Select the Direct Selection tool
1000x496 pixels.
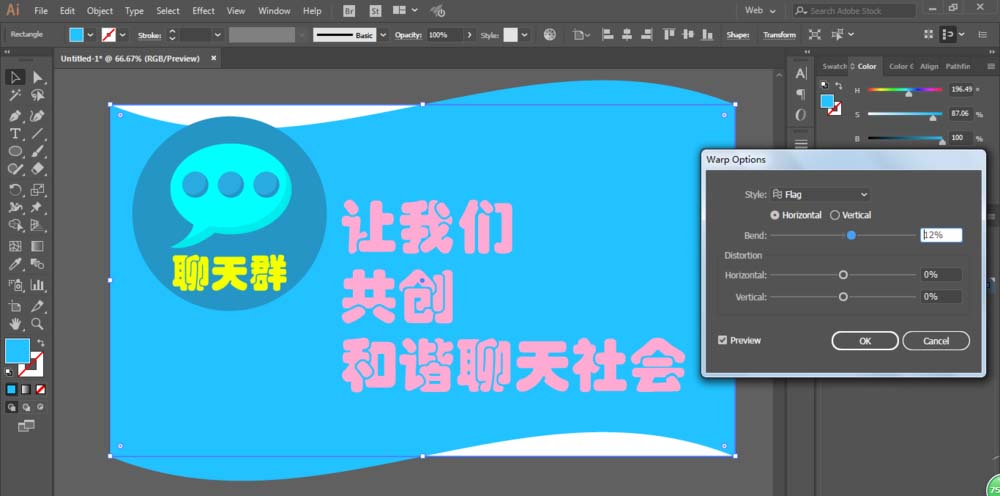(x=38, y=78)
